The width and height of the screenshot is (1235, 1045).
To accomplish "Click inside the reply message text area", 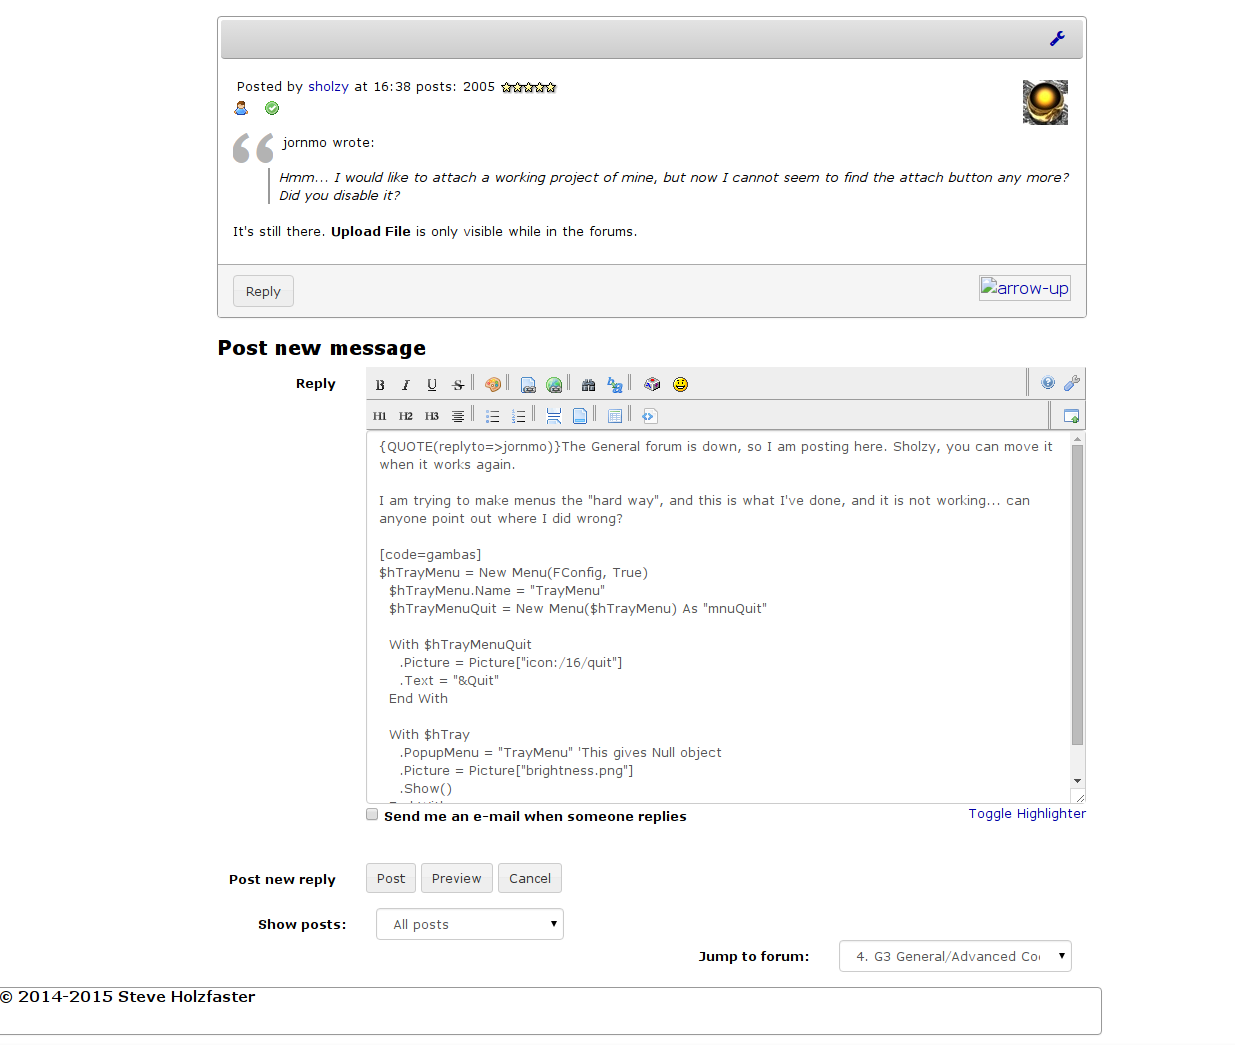I will (719, 617).
